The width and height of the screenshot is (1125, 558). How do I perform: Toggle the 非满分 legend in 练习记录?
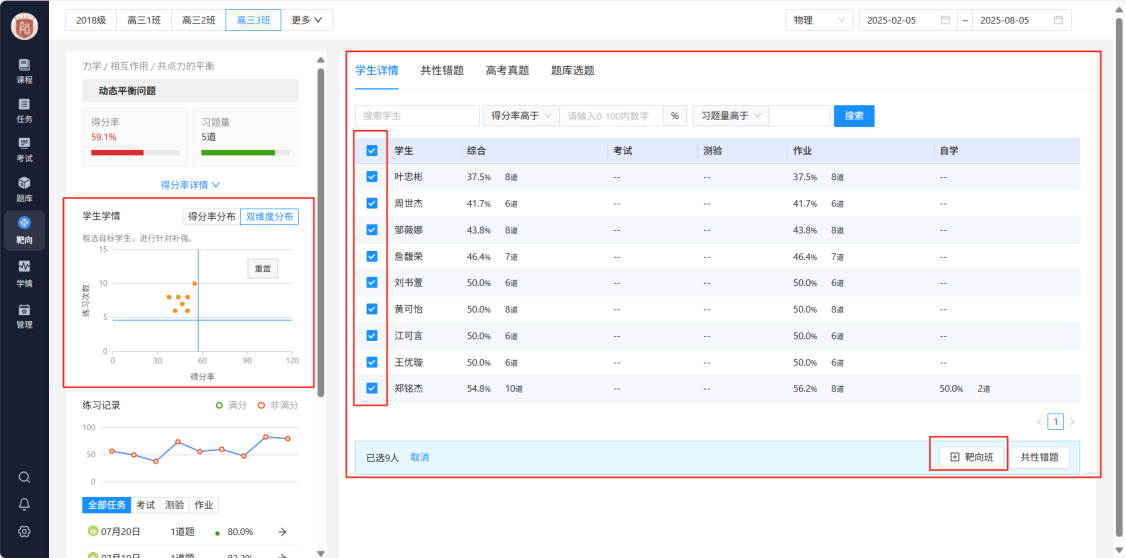point(278,405)
